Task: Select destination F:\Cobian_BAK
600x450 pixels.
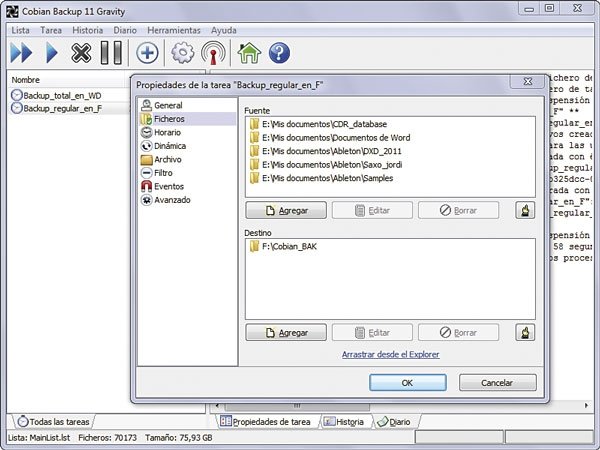Action: 283,246
